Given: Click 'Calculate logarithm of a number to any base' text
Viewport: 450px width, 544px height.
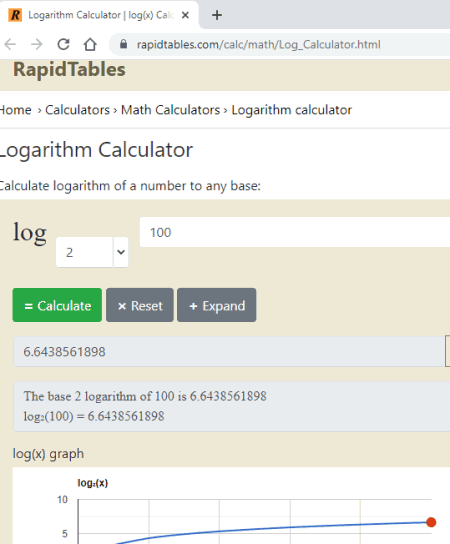Looking at the screenshot, I should [x=130, y=186].
